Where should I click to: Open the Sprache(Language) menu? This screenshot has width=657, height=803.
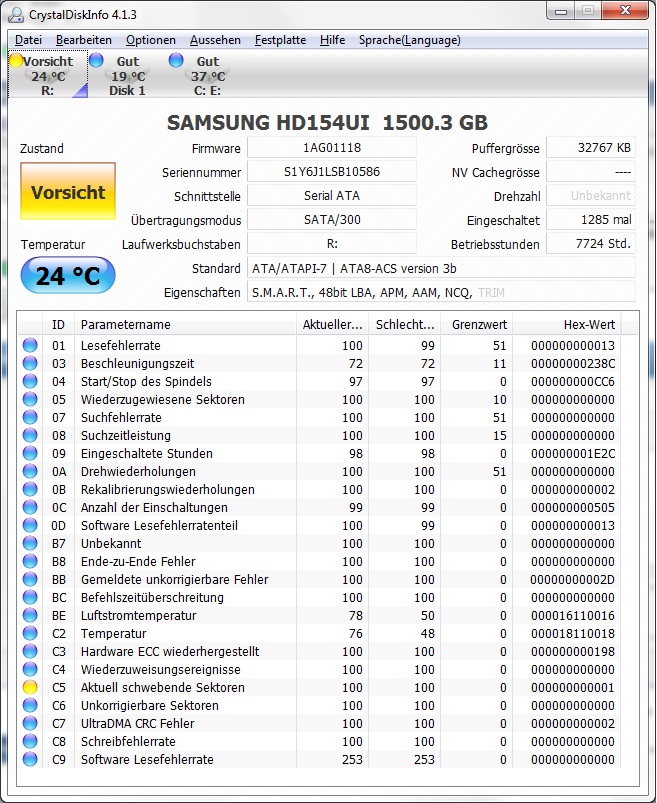point(409,40)
